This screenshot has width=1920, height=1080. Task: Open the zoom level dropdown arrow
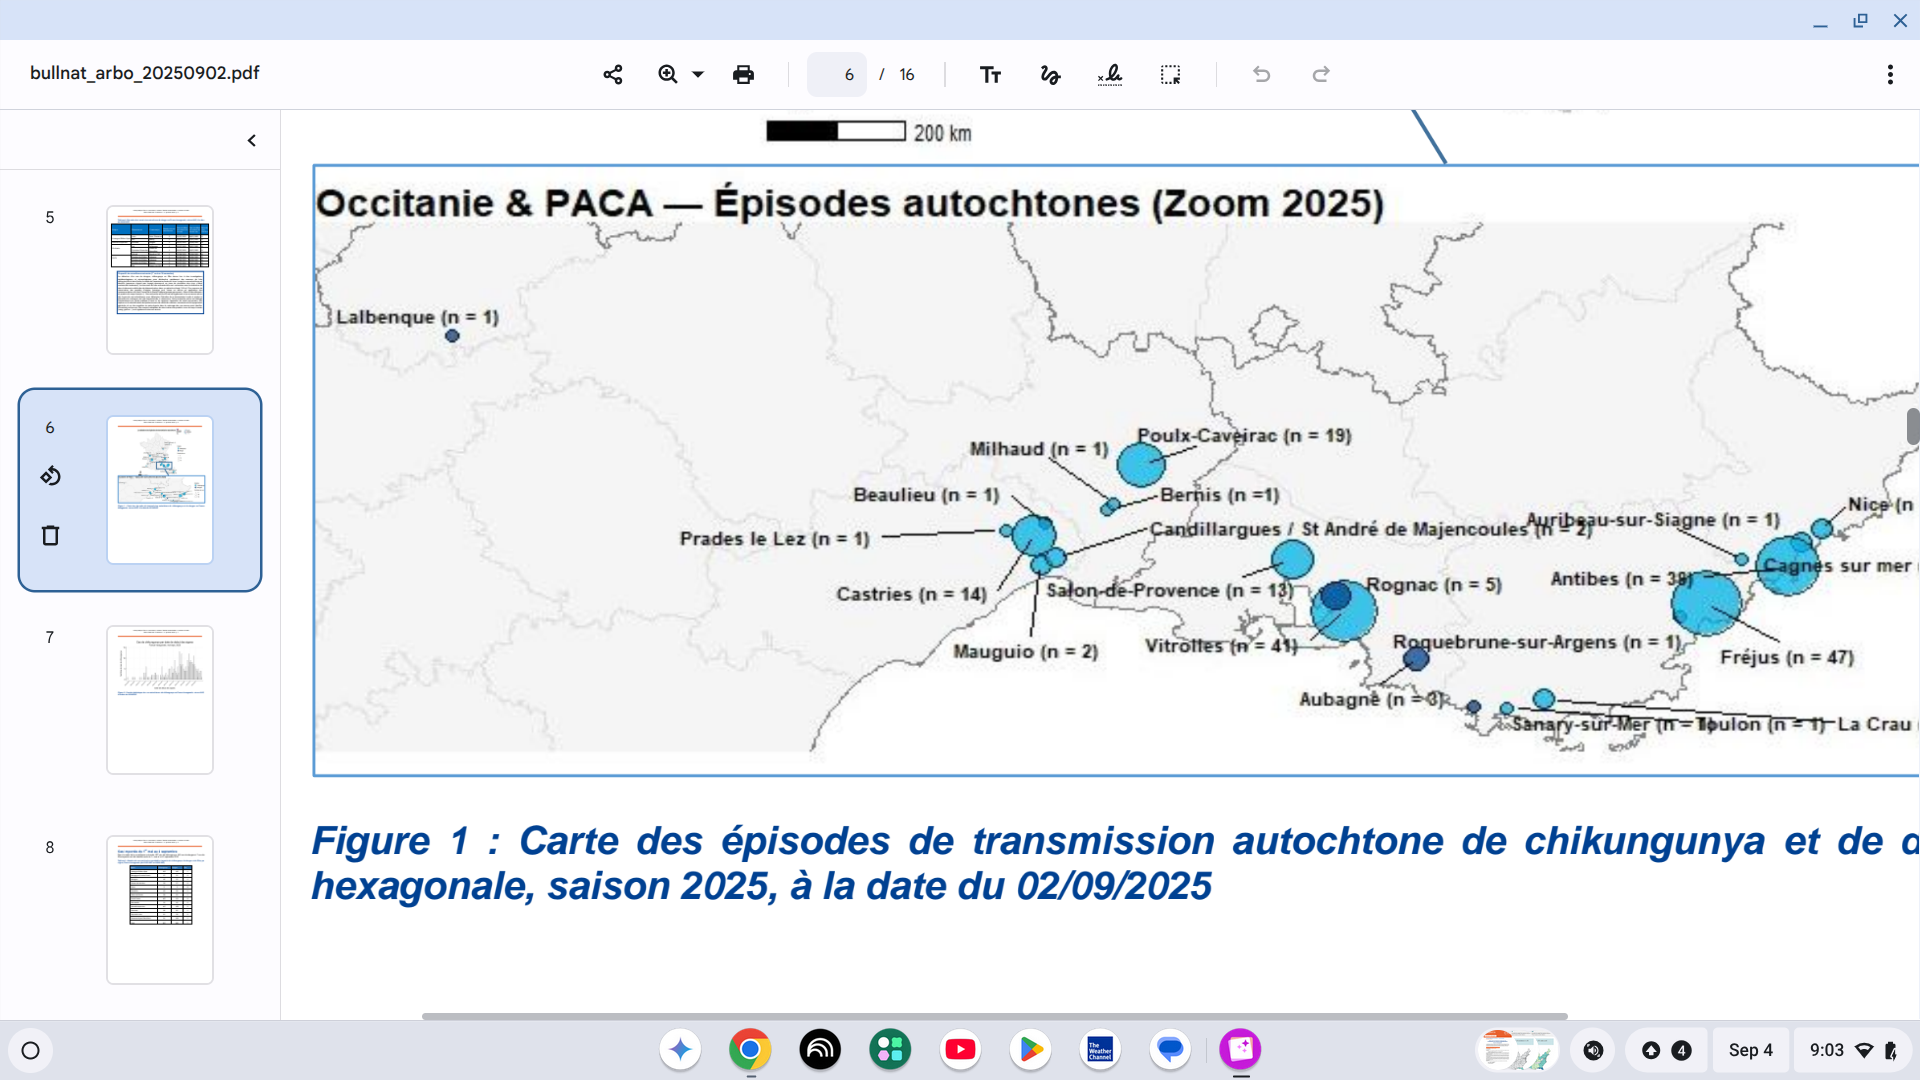click(x=698, y=75)
